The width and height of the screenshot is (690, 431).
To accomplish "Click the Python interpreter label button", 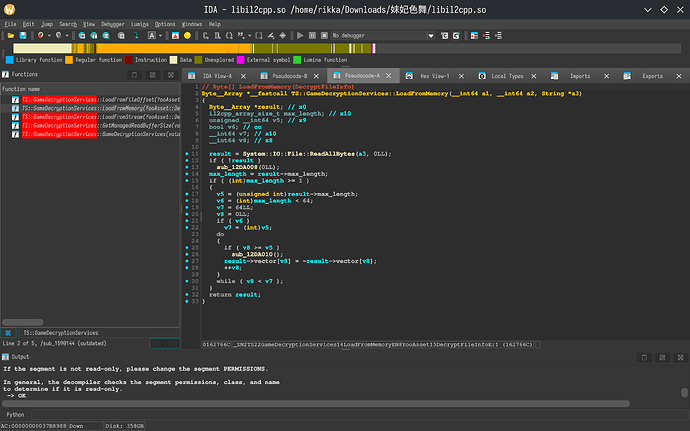I will 15,415.
